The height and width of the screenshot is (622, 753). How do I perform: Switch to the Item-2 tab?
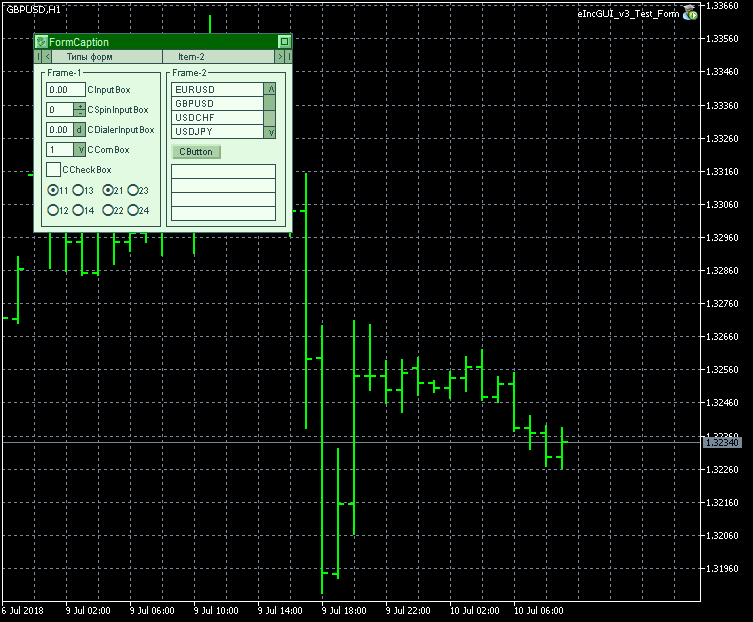click(x=219, y=57)
